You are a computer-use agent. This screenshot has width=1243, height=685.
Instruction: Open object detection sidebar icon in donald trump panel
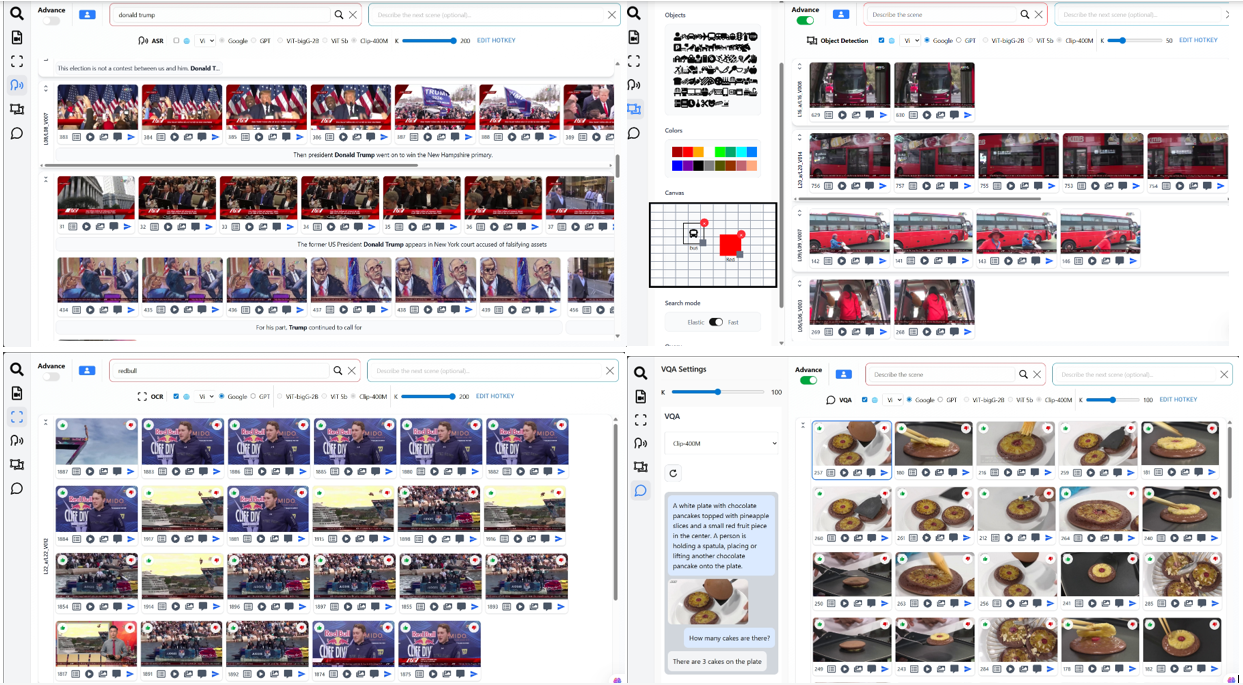[17, 109]
